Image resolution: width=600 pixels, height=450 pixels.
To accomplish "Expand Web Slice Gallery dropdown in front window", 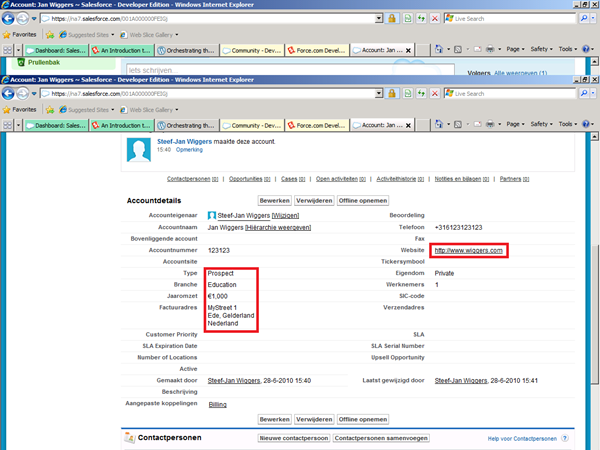I will (177, 110).
